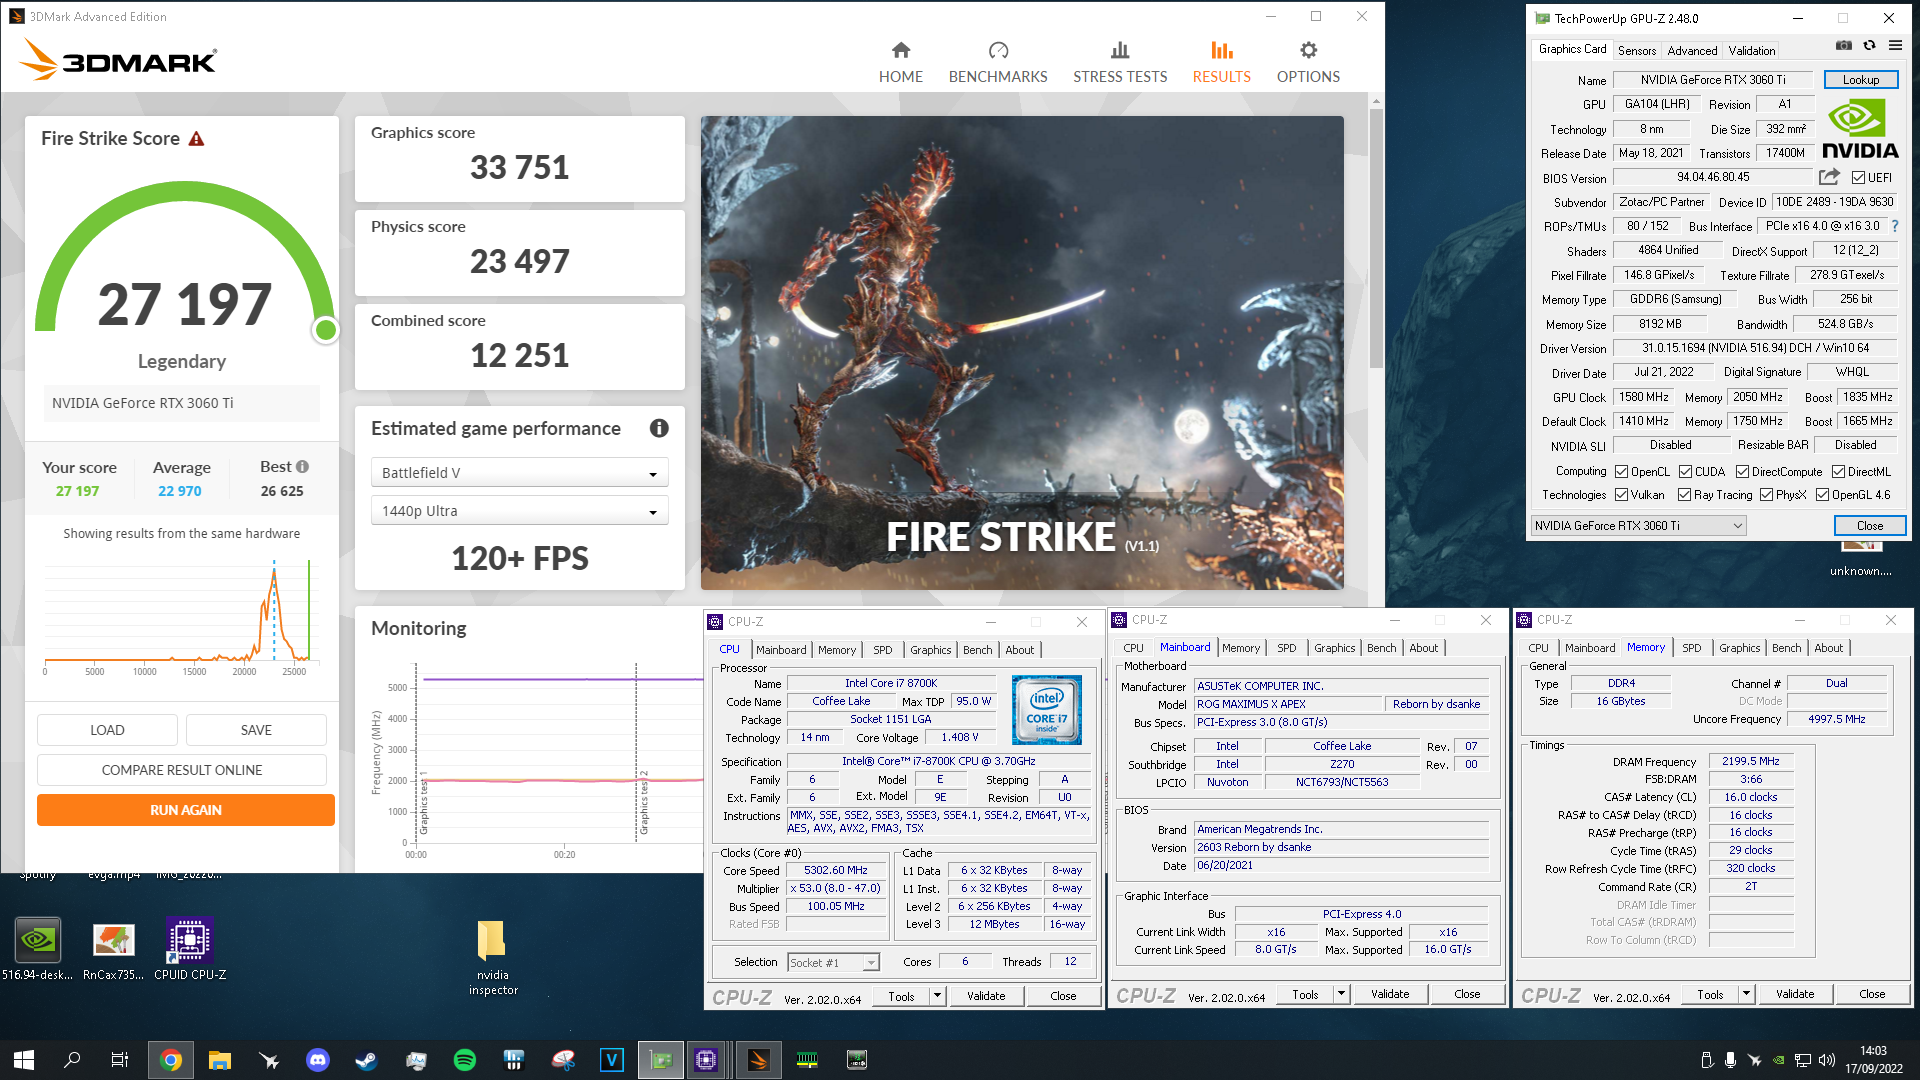The image size is (1920, 1080).
Task: Switch to the Advanced tab in GPU-Z
Action: click(1692, 51)
